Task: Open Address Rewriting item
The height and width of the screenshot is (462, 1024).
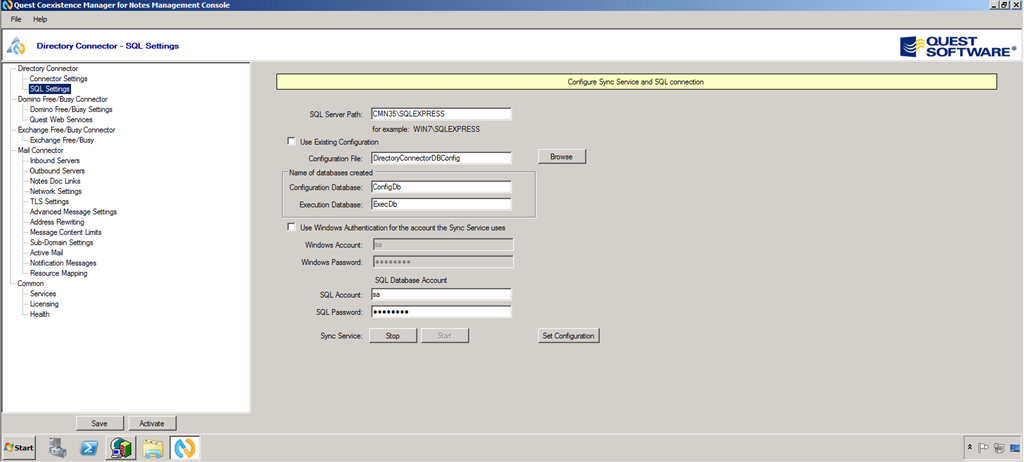Action: tap(57, 222)
